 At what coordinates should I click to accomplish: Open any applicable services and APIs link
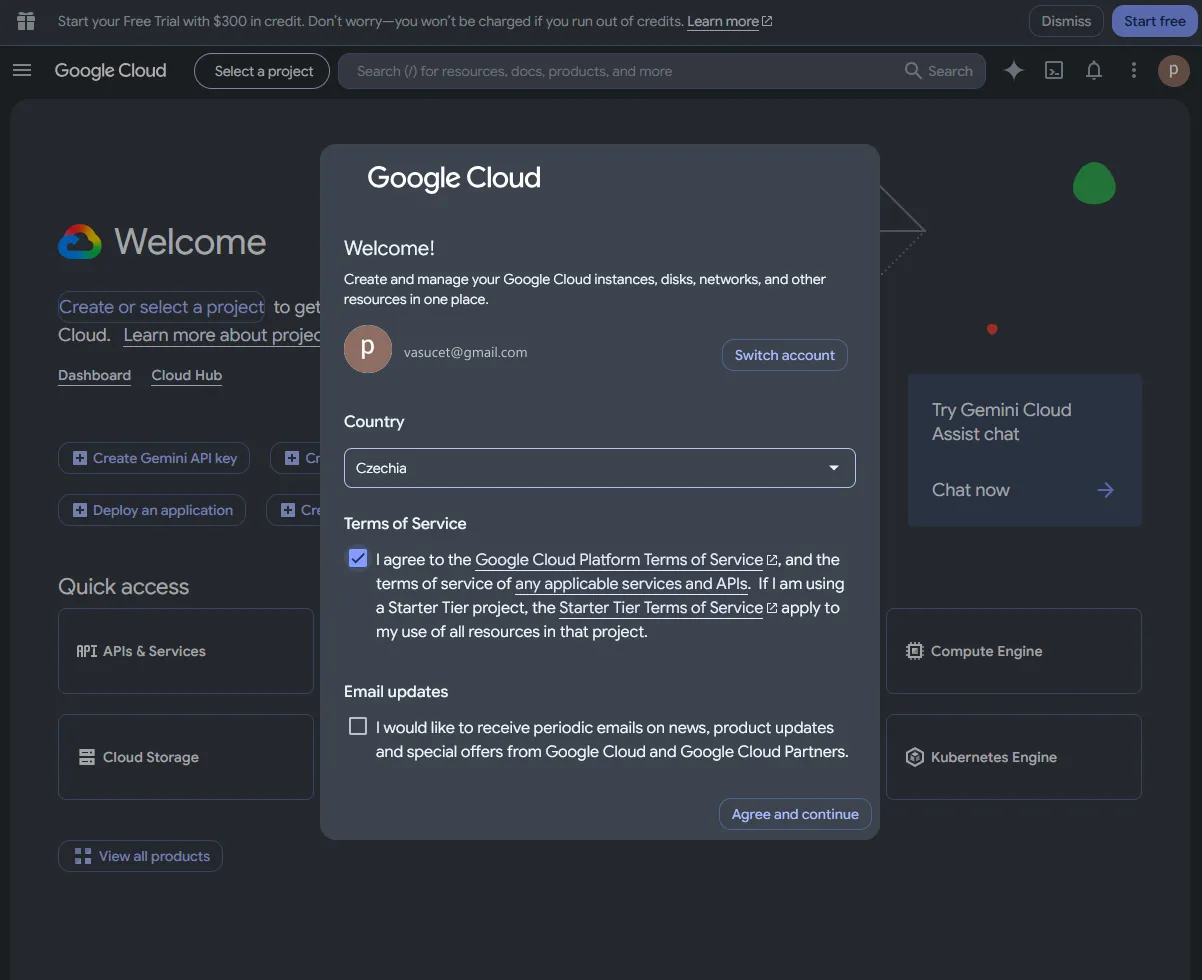pyautogui.click(x=631, y=584)
